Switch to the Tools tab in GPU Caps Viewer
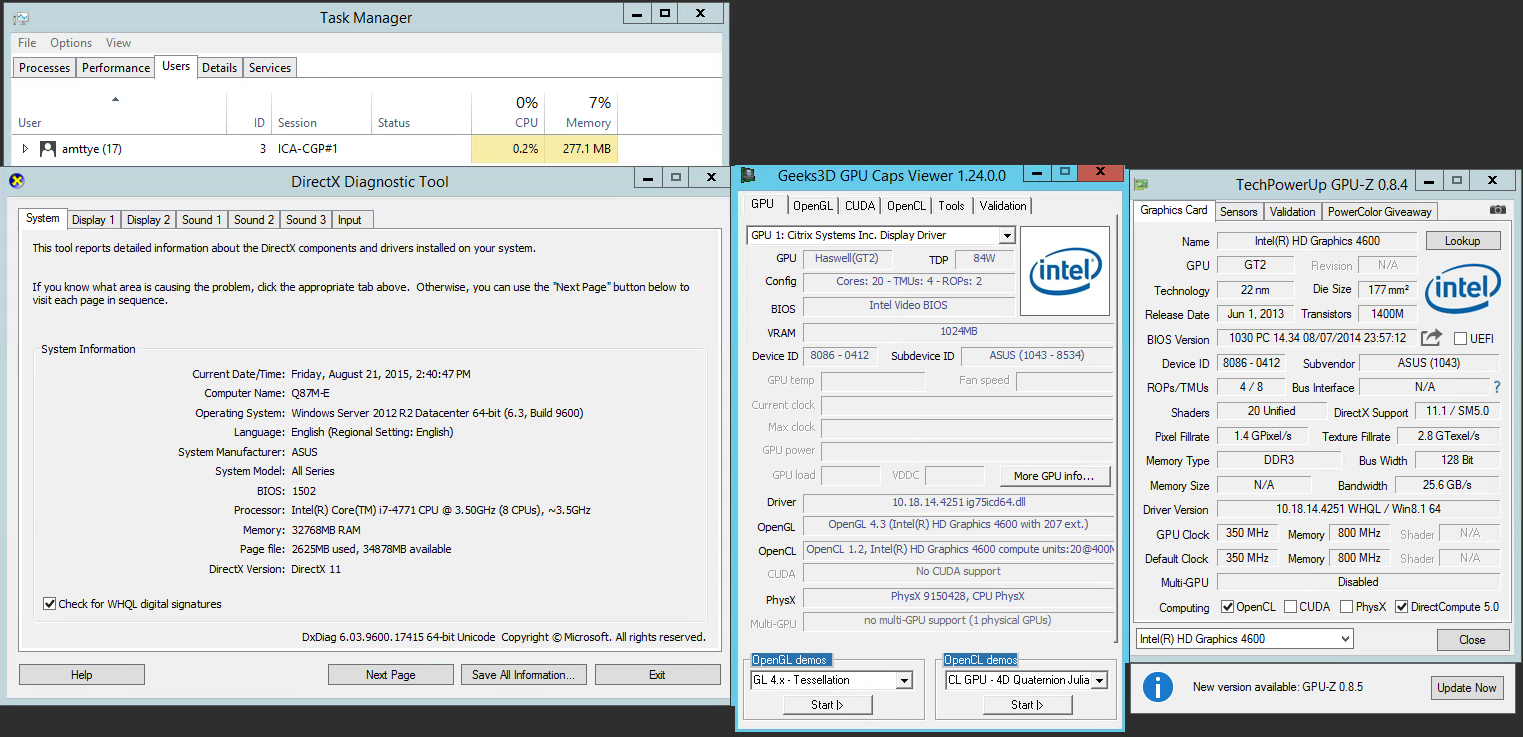1523x737 pixels. 952,206
